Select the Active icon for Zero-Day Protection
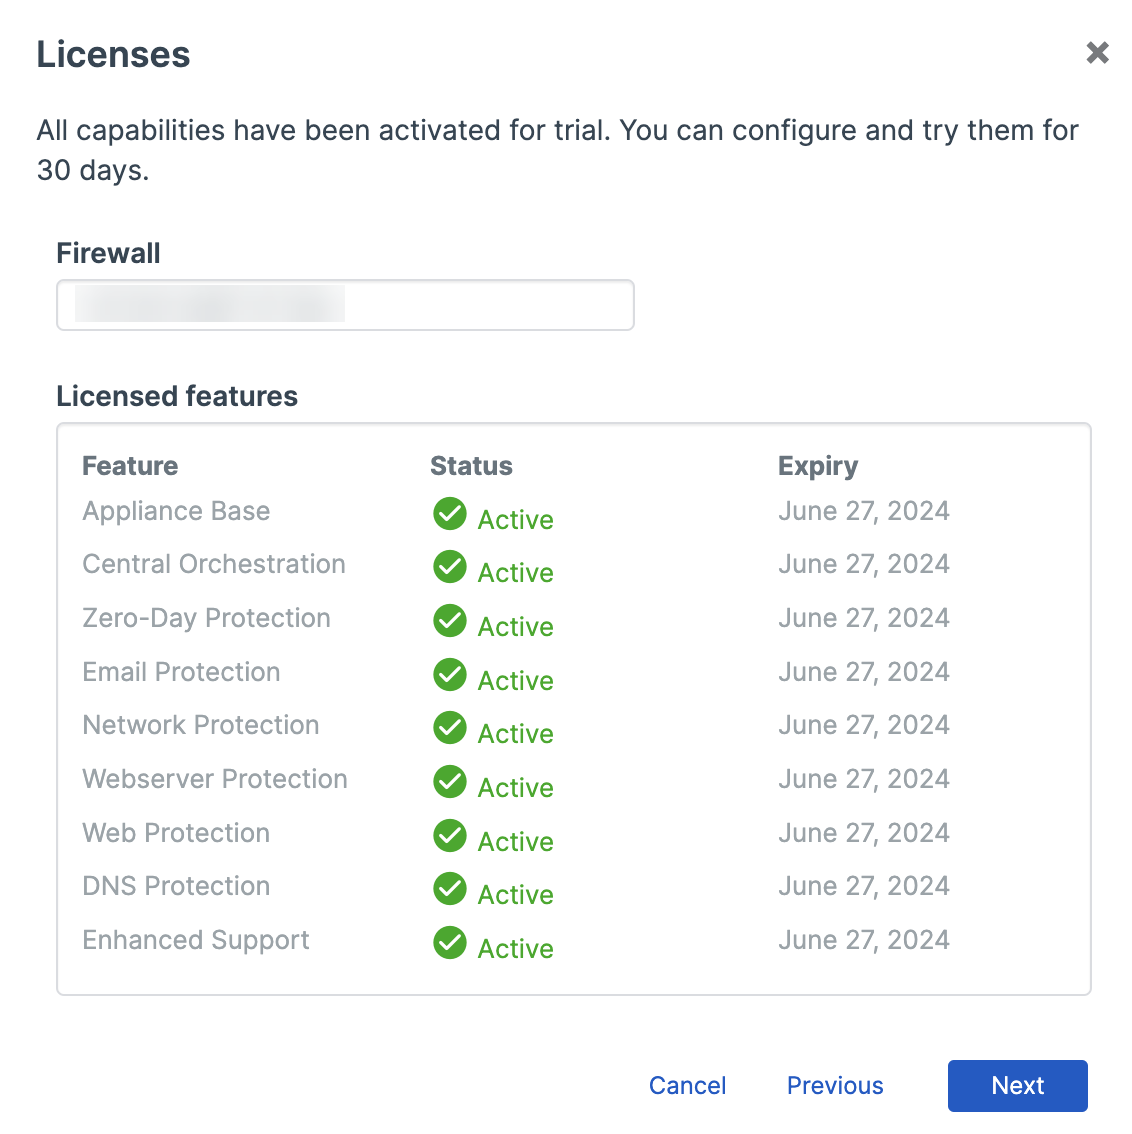The height and width of the screenshot is (1134, 1132). 450,621
